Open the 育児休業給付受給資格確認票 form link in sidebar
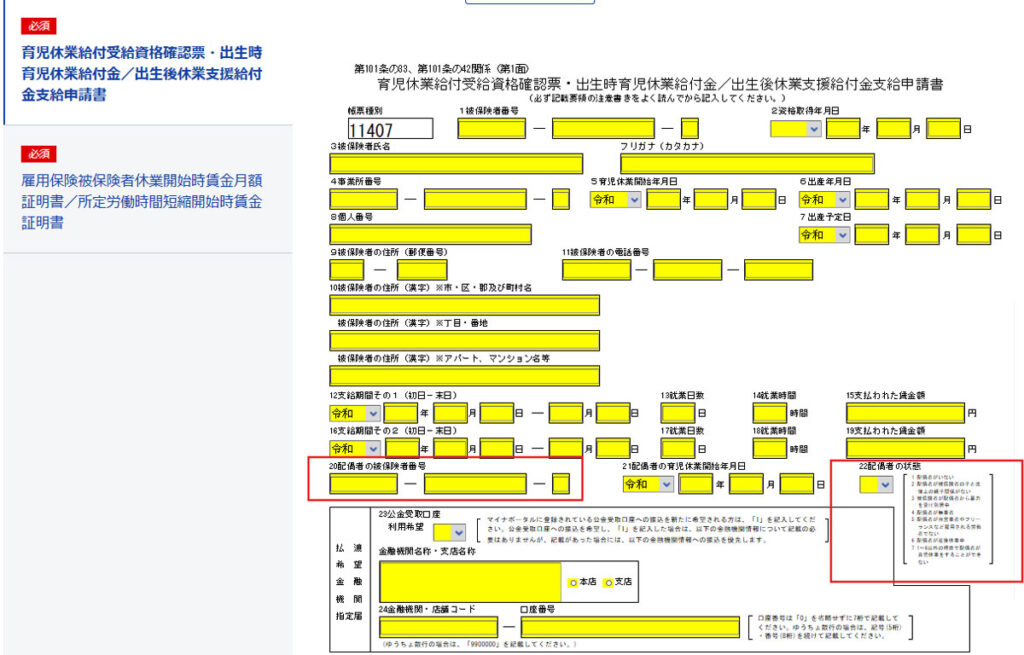 [x=142, y=72]
